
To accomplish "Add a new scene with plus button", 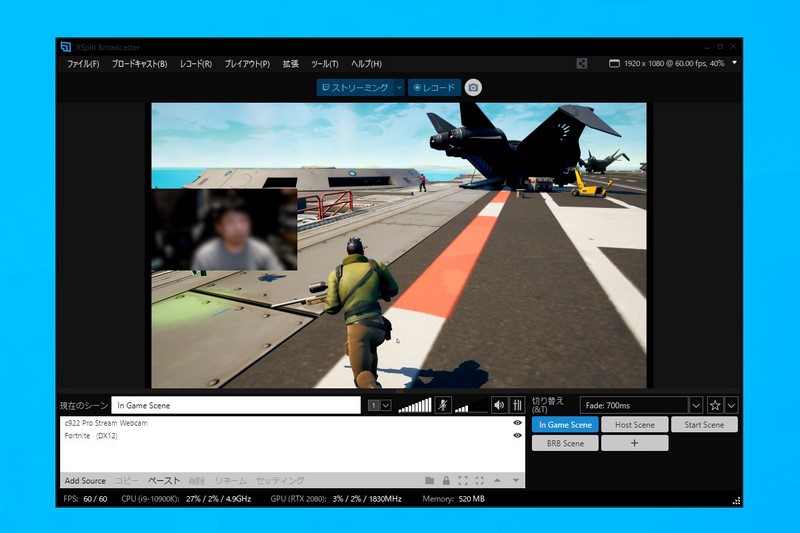I will [x=635, y=443].
